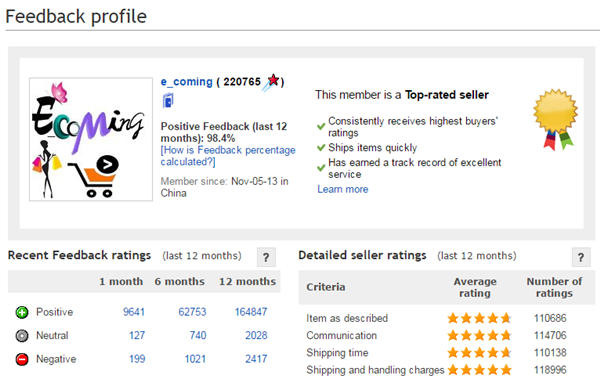Click the Ecoming seller logo image

91,139
